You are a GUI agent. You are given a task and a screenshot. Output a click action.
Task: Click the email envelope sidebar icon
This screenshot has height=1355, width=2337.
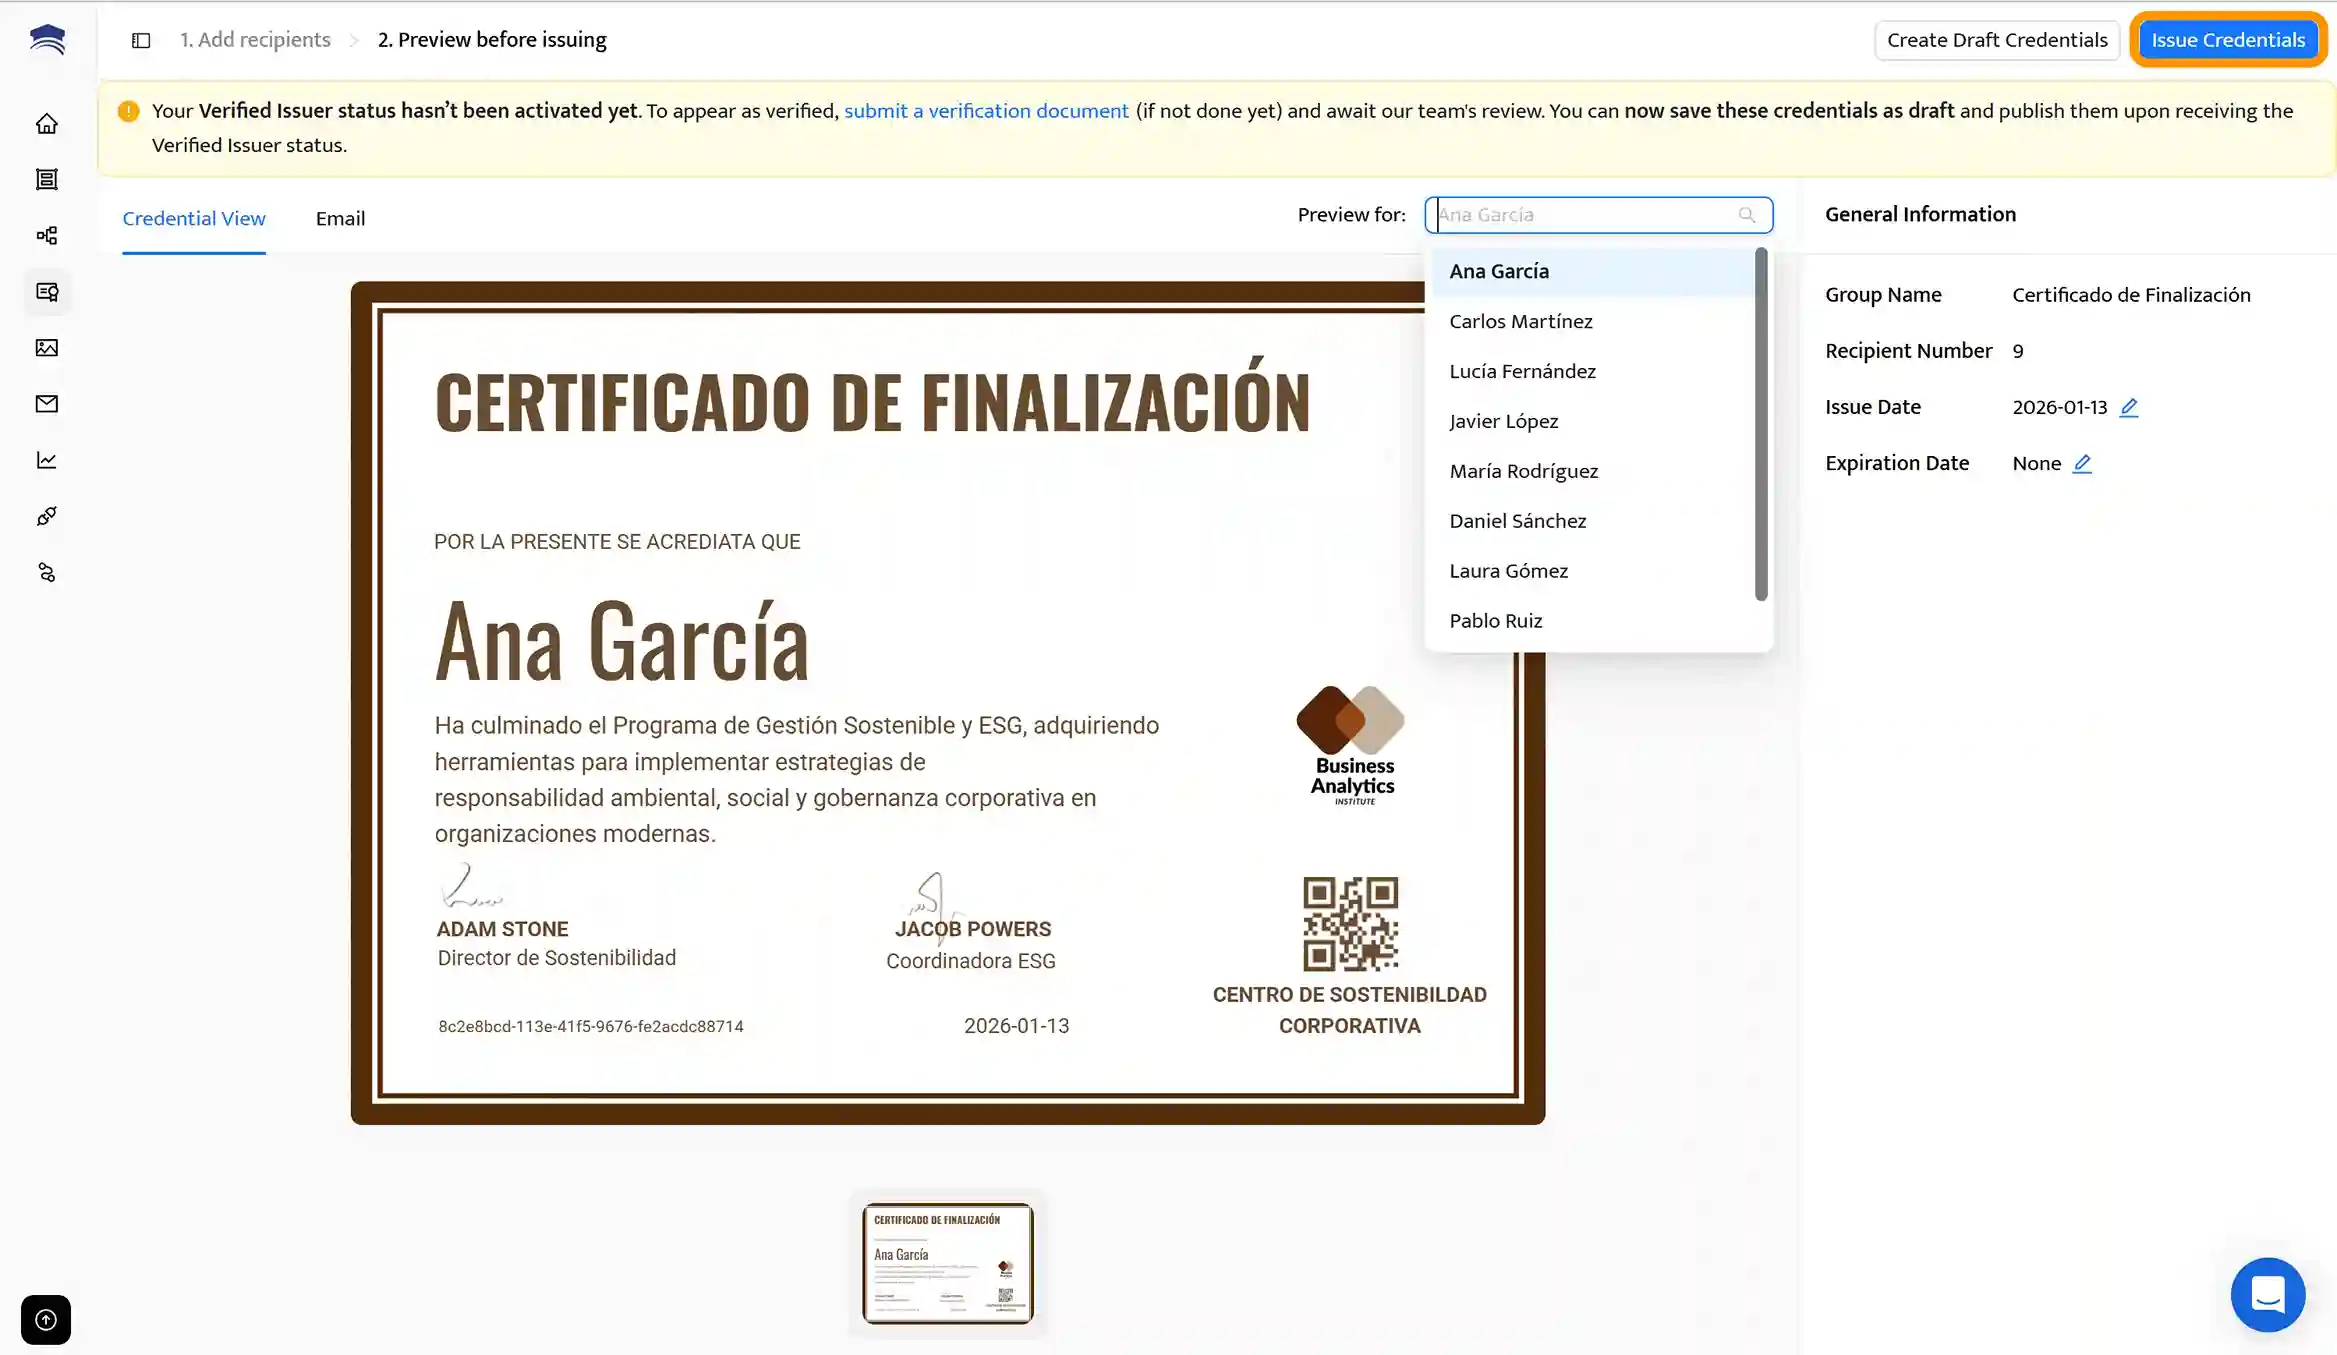[47, 404]
